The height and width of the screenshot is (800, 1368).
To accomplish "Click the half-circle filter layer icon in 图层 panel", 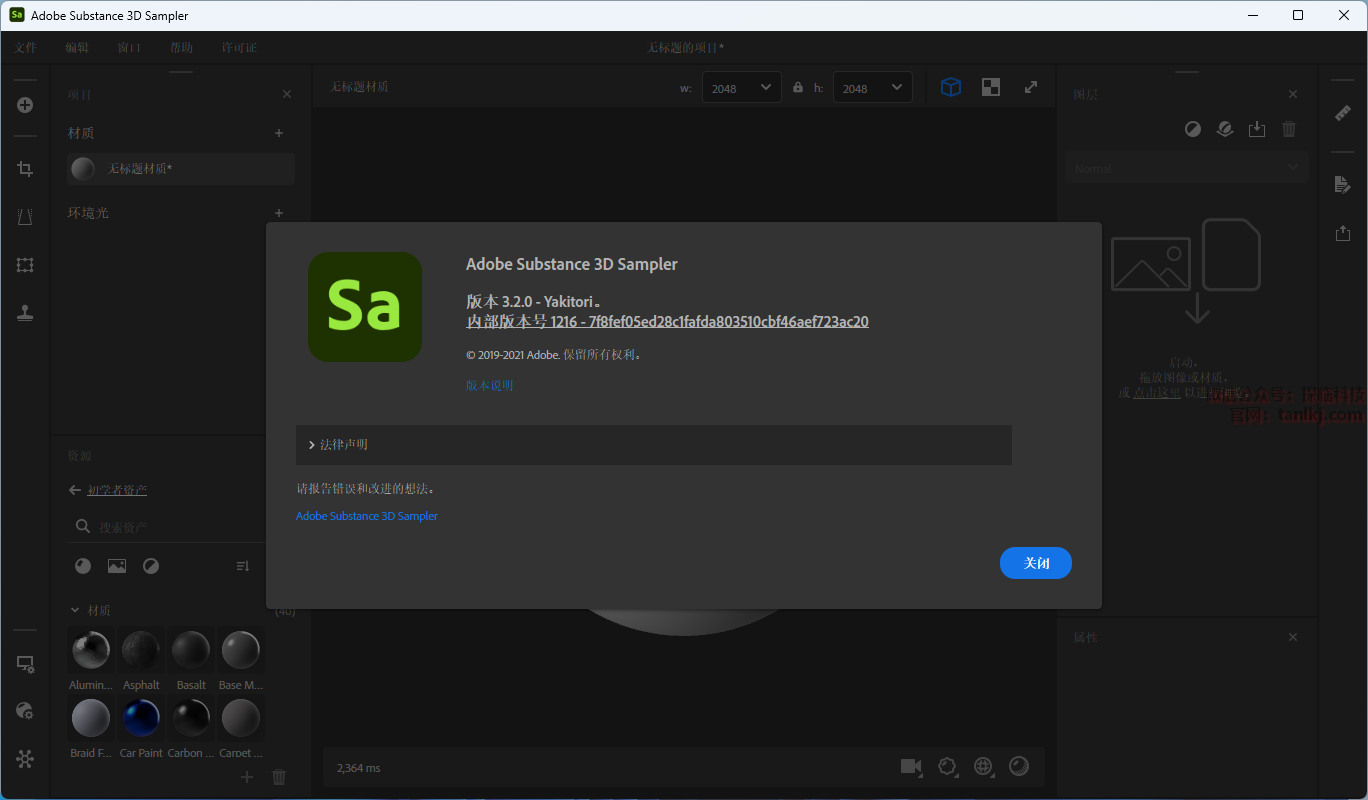I will click(x=1193, y=129).
